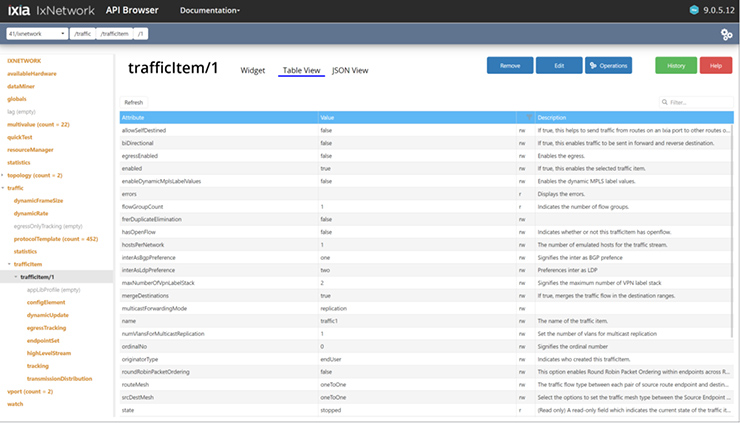The width and height of the screenshot is (740, 423).
Task: Expand the topology (count = 2) node
Action: point(2,175)
